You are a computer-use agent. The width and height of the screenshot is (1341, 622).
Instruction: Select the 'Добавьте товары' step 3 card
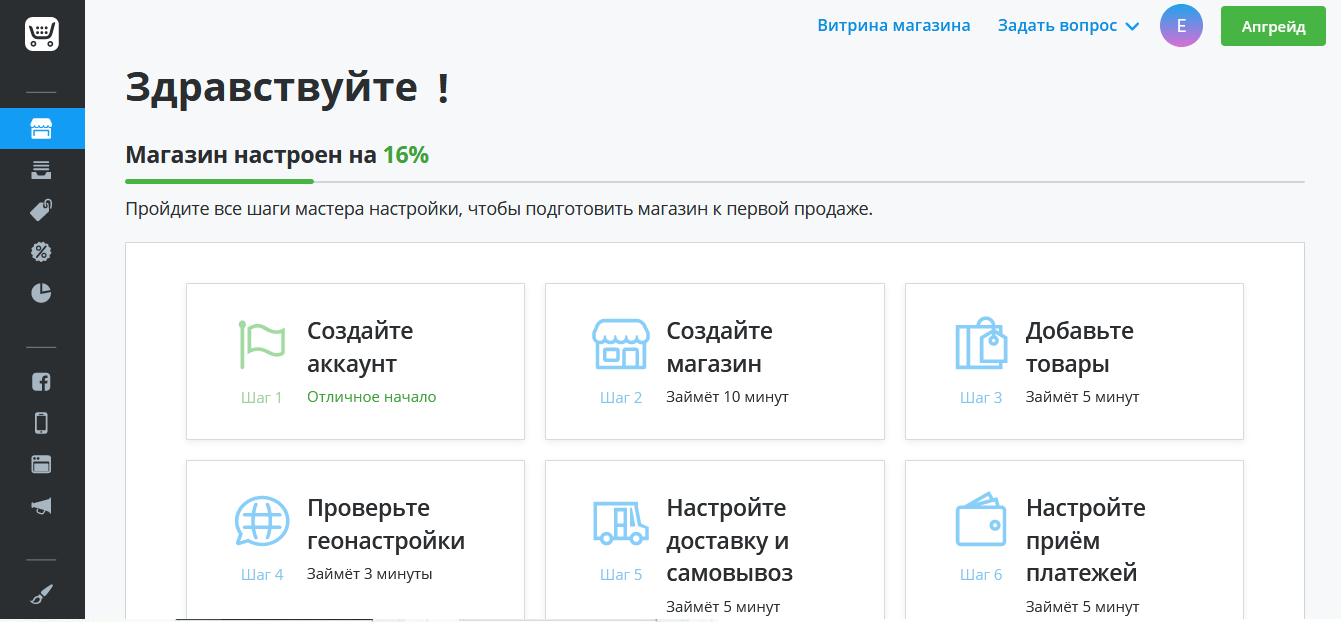1074,361
